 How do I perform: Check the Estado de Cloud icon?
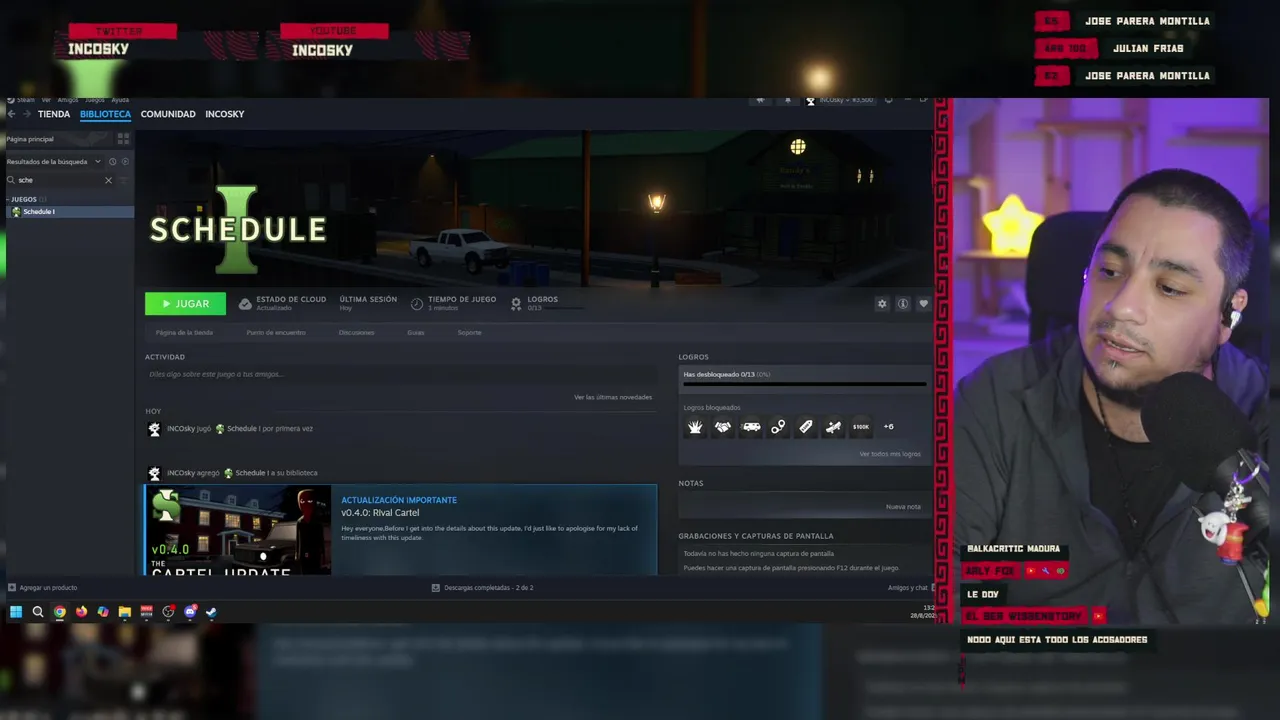pos(245,304)
